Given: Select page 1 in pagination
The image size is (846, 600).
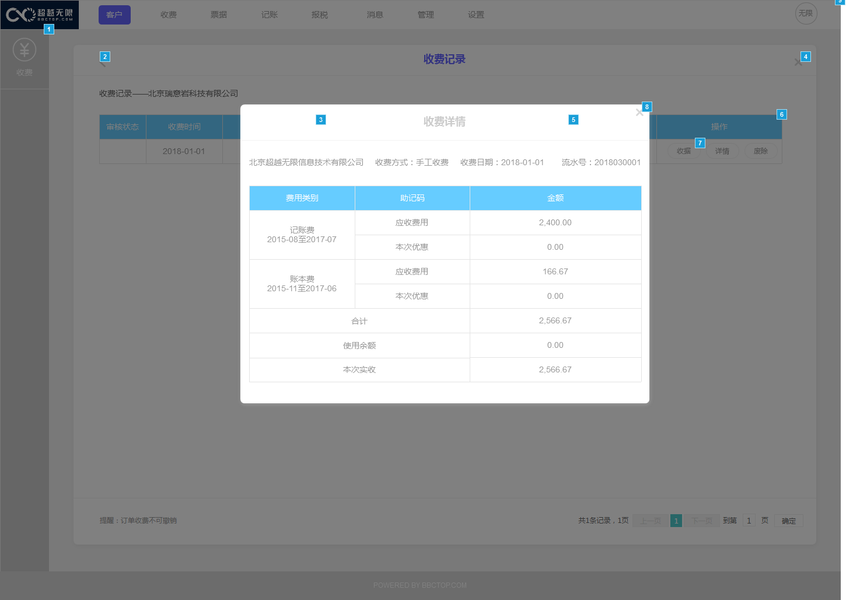Looking at the screenshot, I should click(676, 521).
